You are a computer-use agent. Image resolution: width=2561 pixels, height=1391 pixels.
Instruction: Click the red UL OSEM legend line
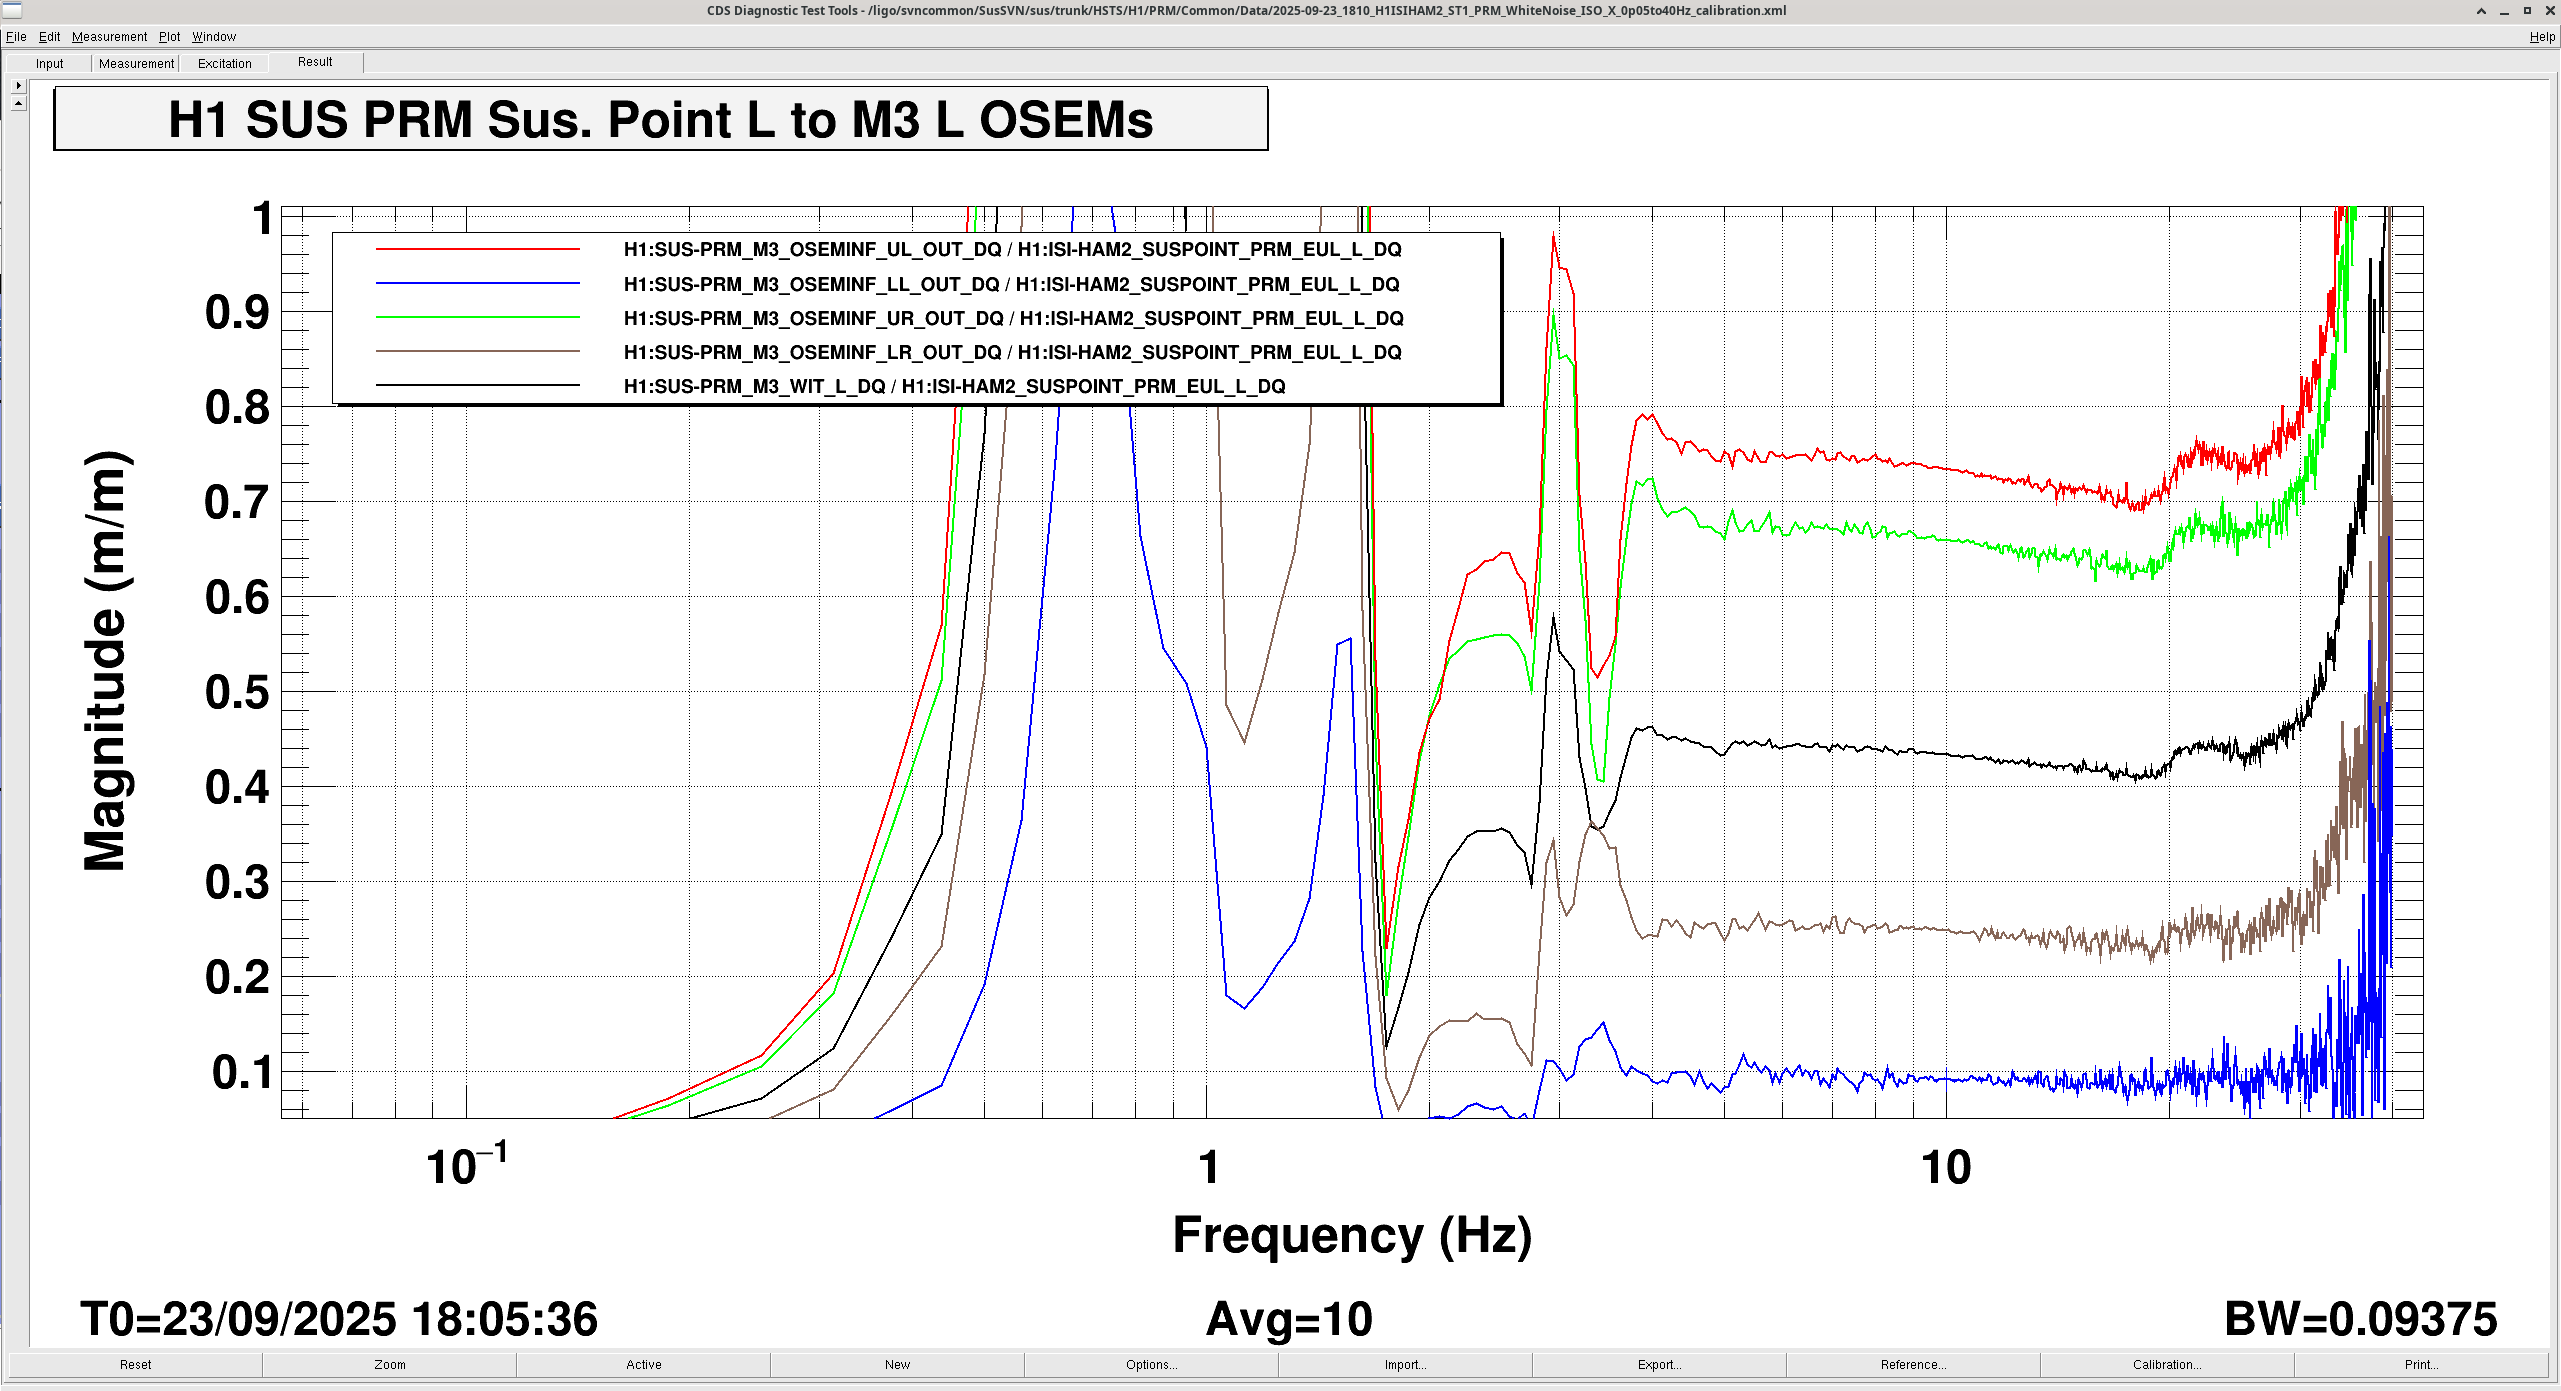477,249
